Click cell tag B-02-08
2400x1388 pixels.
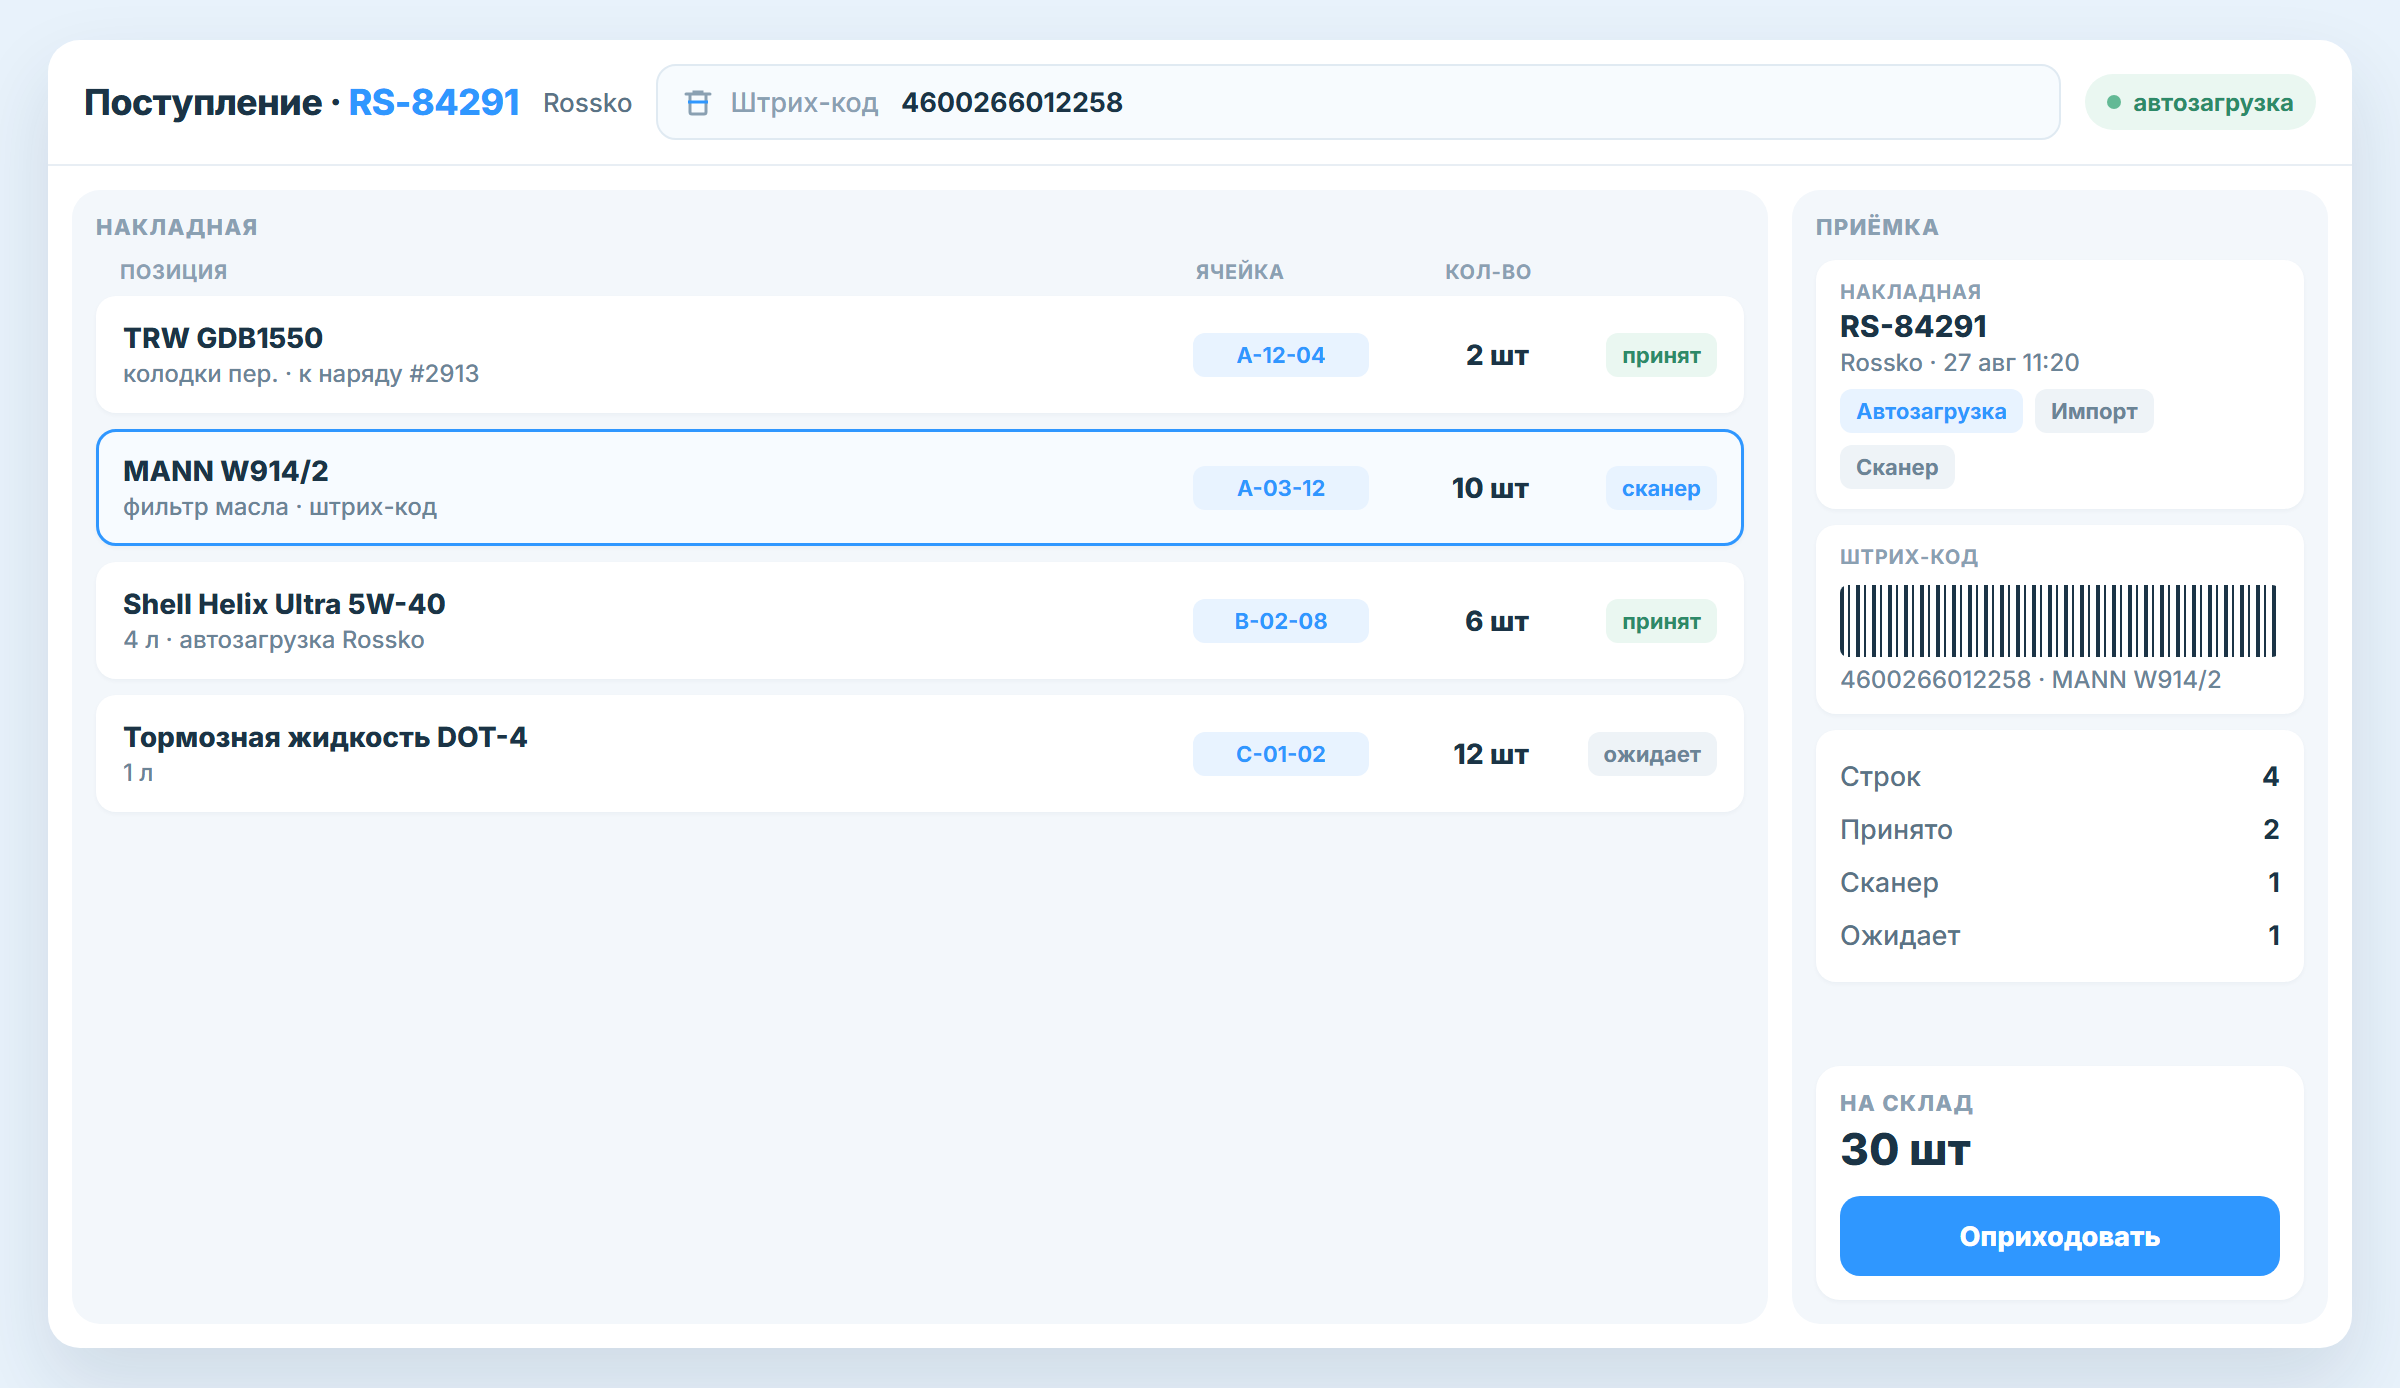[x=1280, y=621]
